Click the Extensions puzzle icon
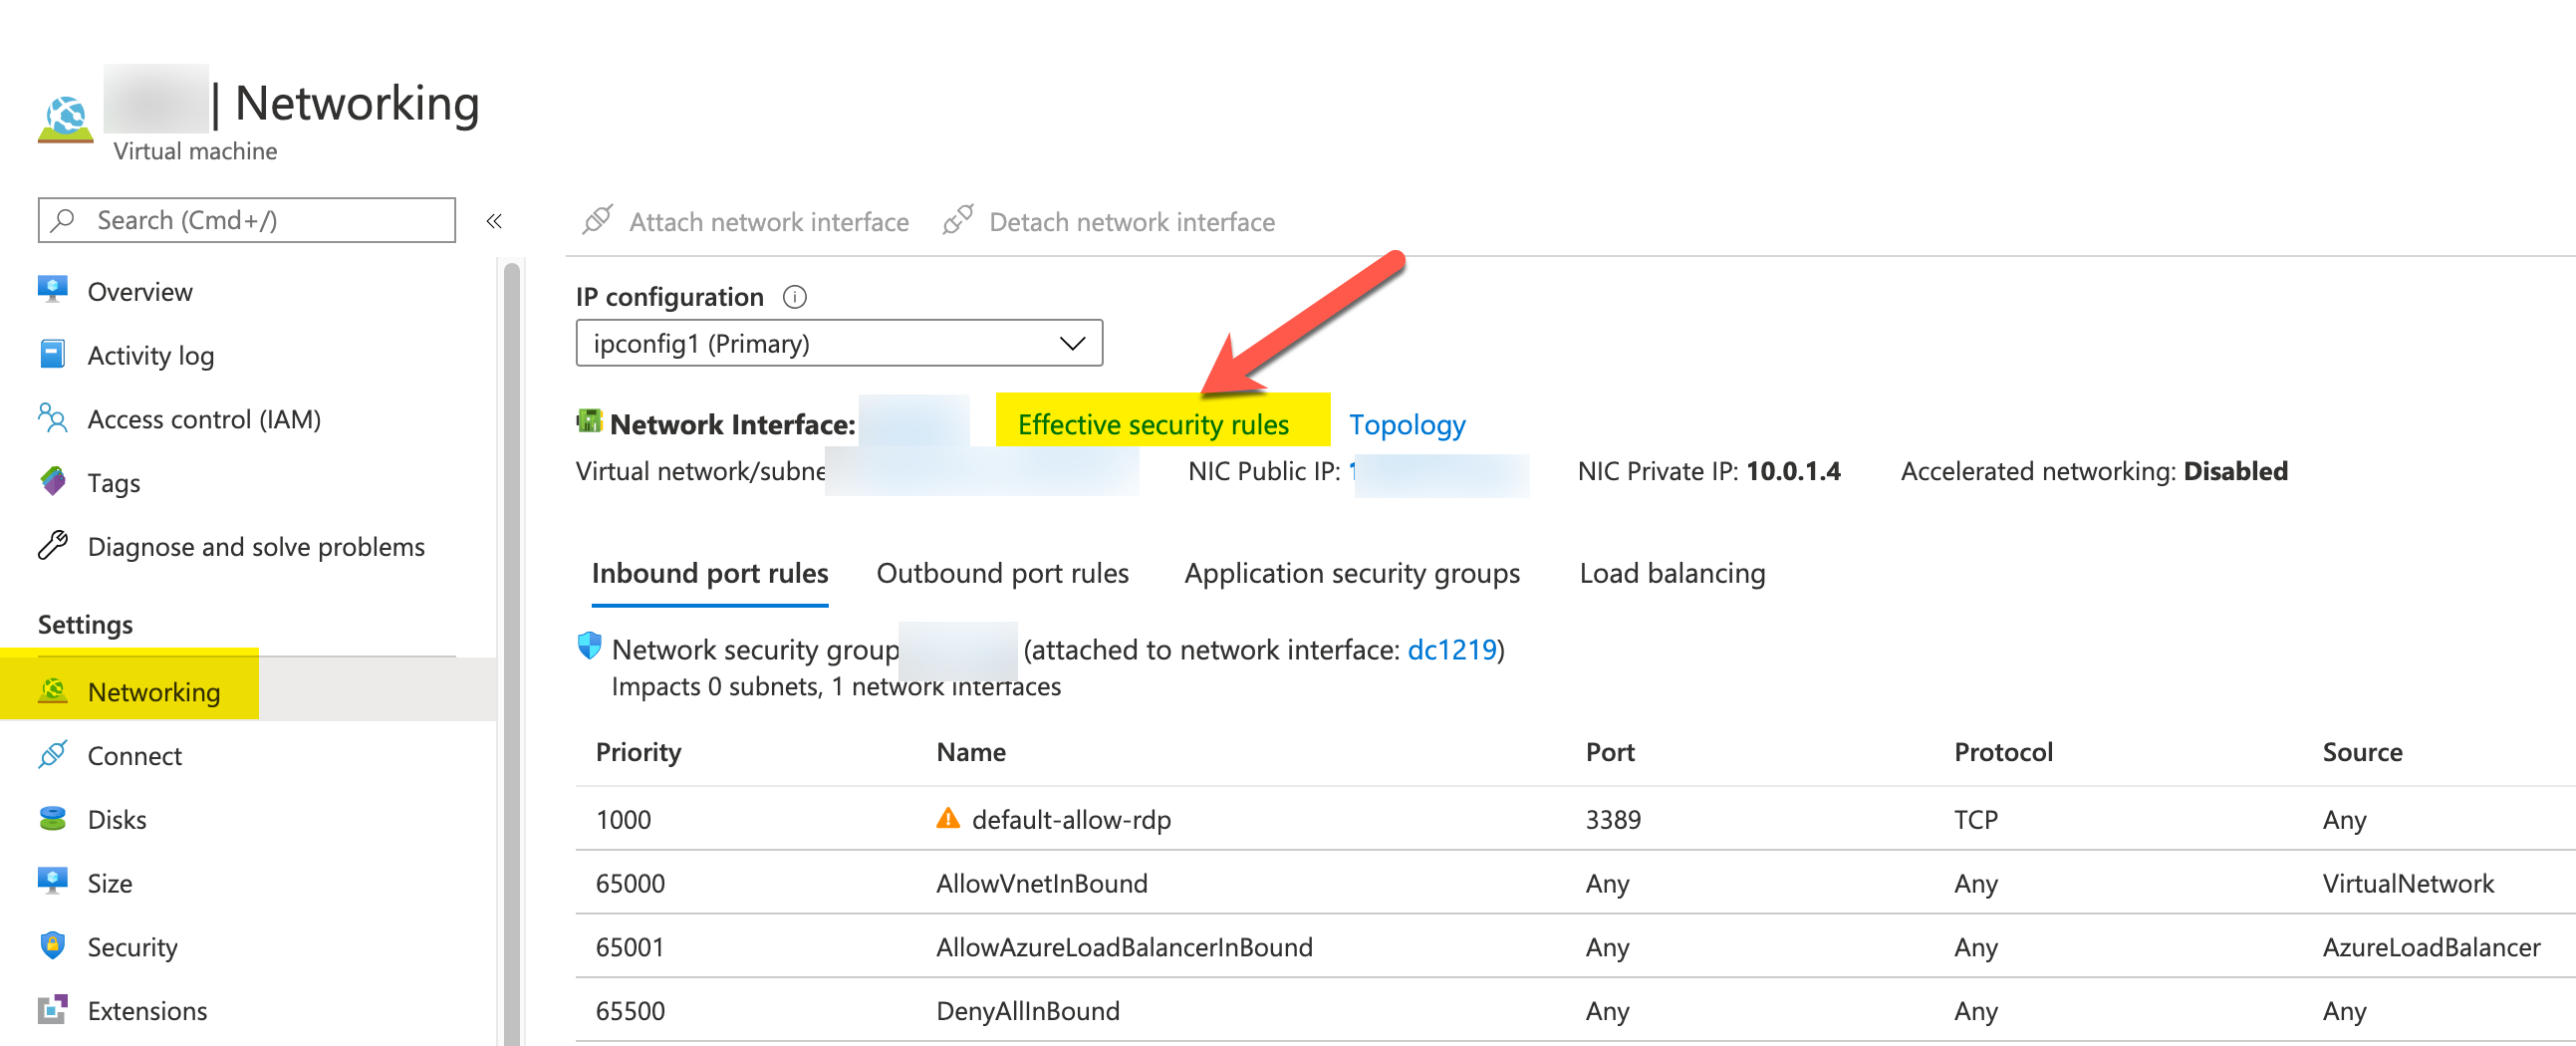This screenshot has height=1046, width=2576. click(53, 1009)
